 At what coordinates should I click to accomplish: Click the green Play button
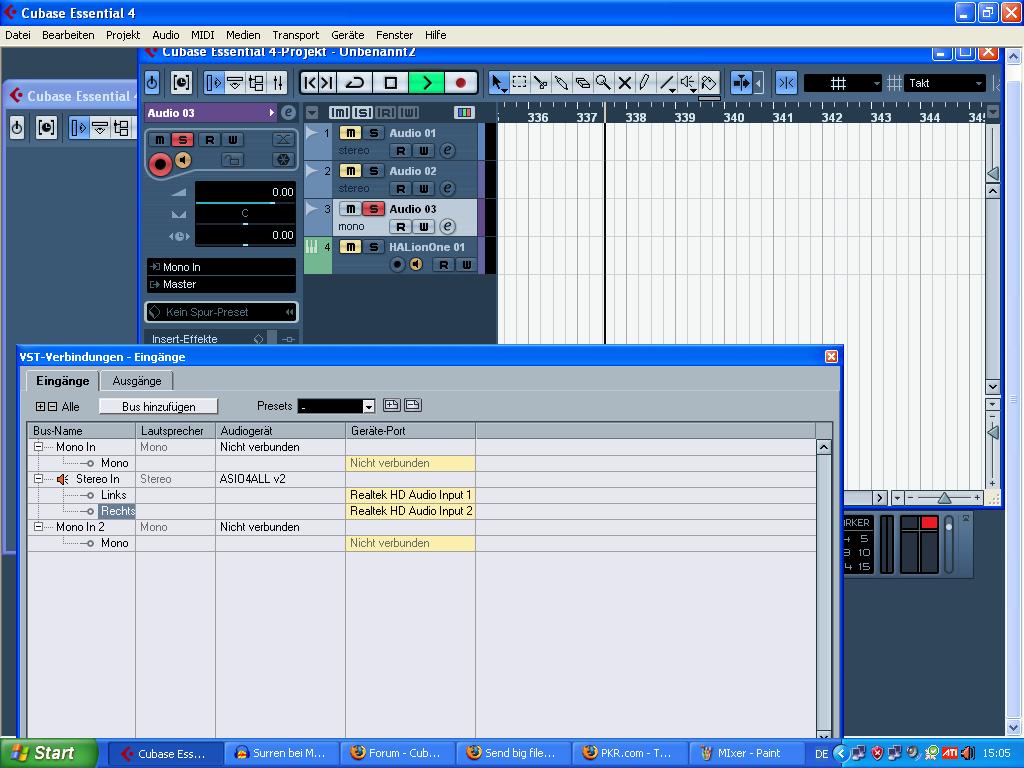click(x=426, y=83)
